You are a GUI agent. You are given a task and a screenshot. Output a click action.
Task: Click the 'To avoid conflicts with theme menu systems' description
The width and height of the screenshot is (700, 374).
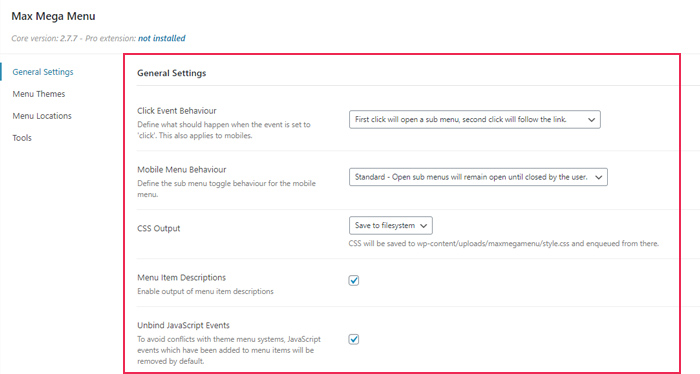tap(229, 350)
